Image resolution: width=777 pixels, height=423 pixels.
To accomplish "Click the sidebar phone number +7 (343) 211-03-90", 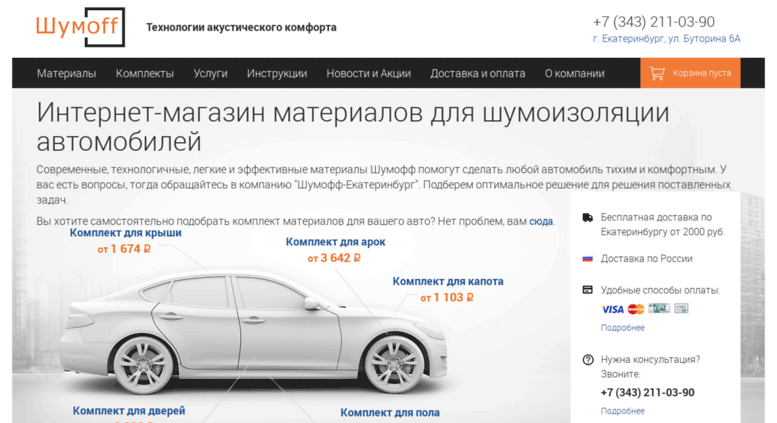I will click(648, 393).
